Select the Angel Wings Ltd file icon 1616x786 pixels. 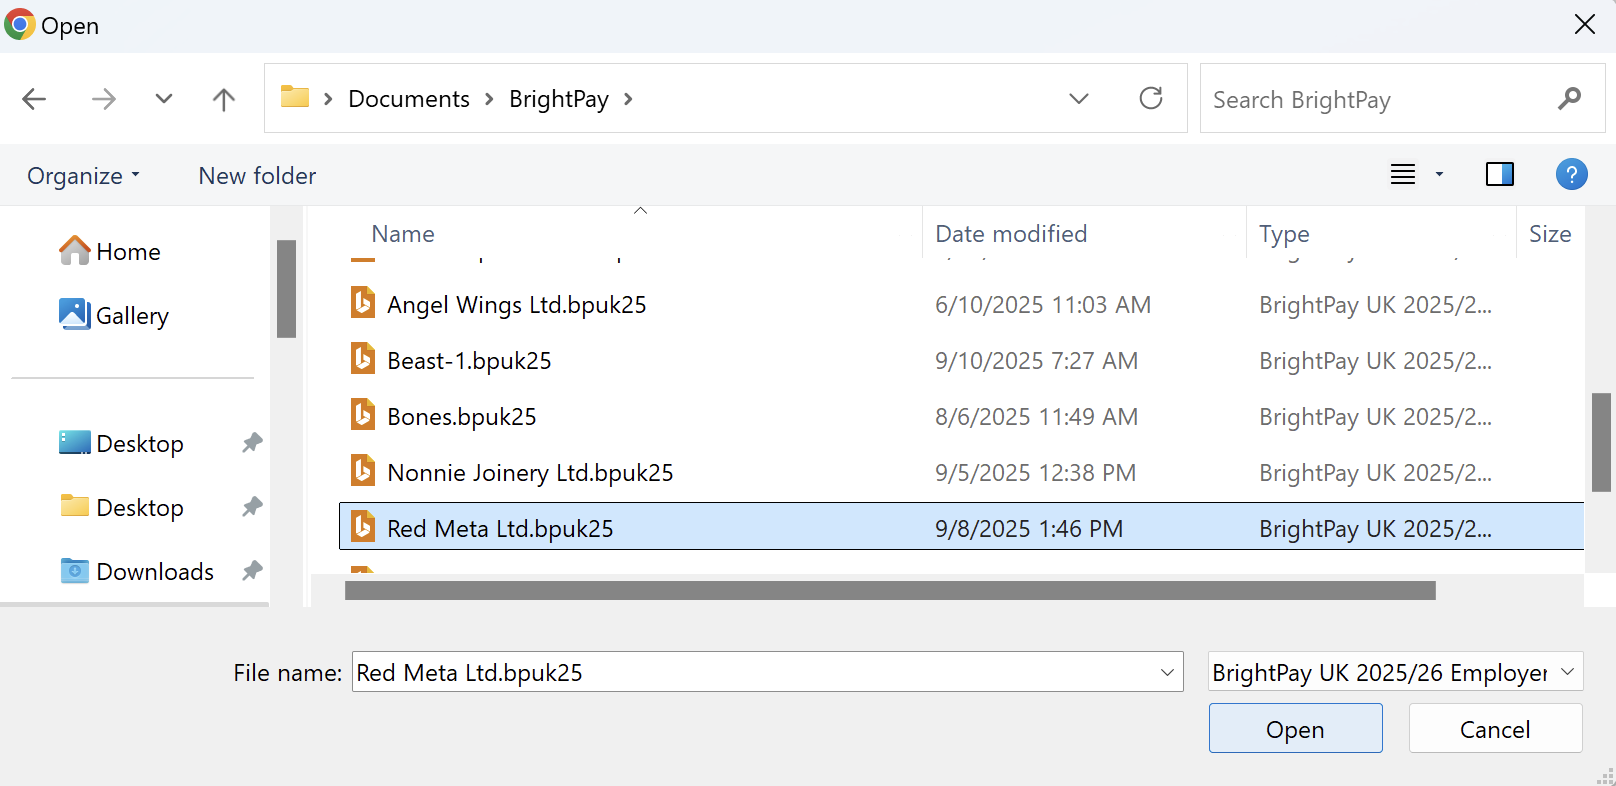tap(363, 304)
